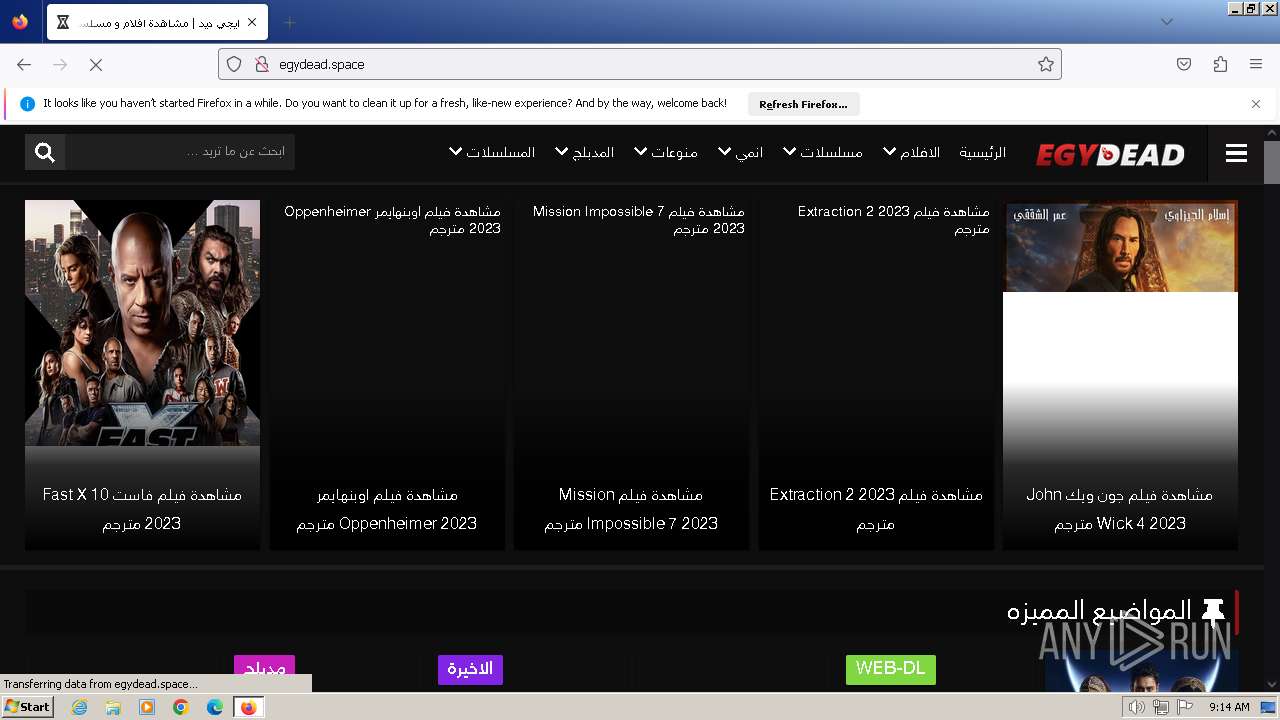1280x720 pixels.
Task: Click the الاخيرة purple badge
Action: [470, 669]
